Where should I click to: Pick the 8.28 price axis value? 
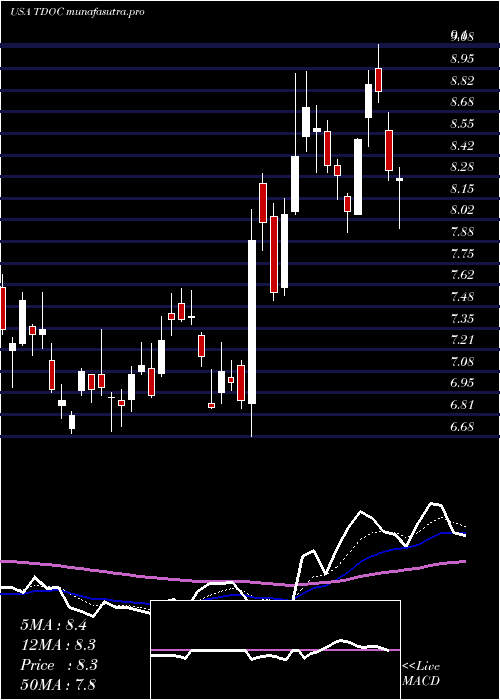tap(462, 167)
